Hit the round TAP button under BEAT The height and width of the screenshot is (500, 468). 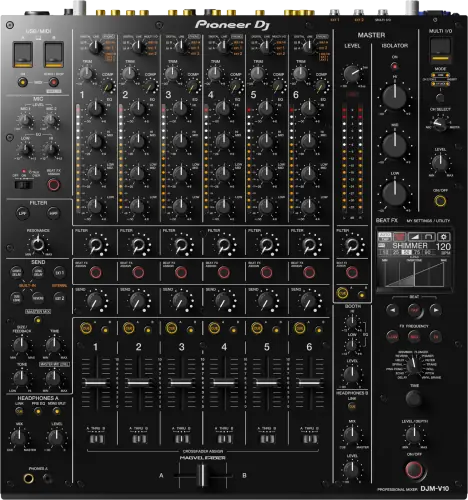tap(414, 310)
